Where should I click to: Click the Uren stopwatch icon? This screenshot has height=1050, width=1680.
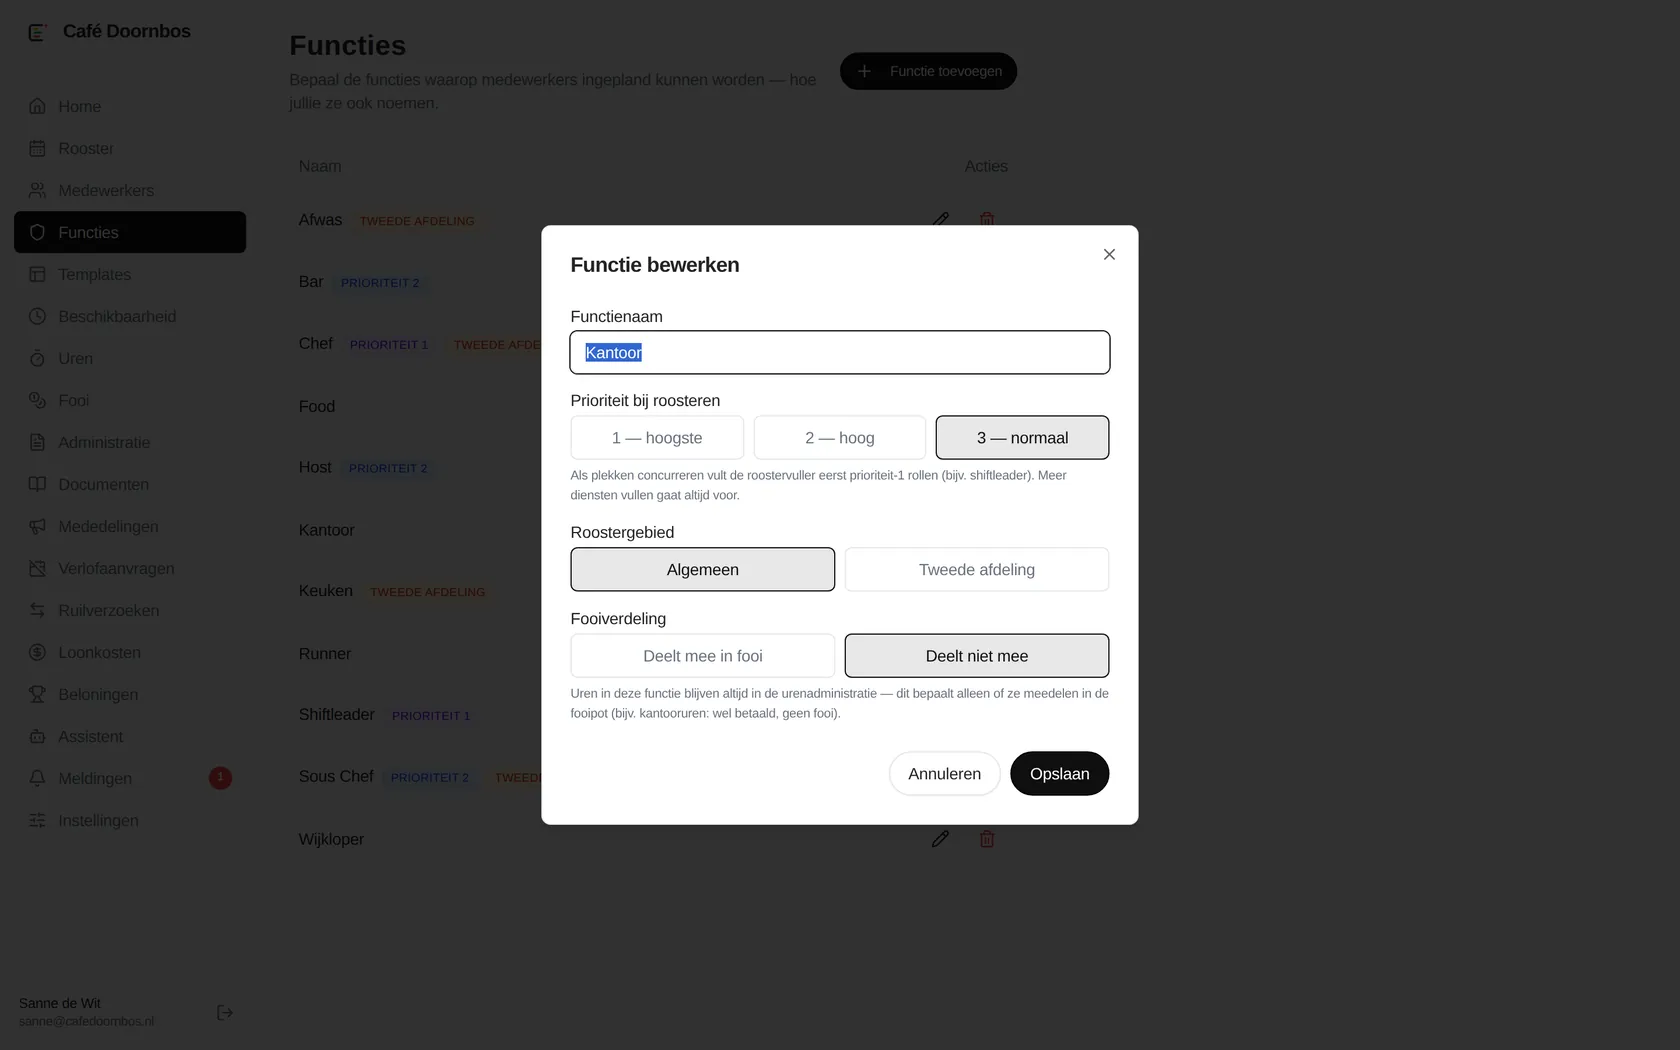point(37,358)
